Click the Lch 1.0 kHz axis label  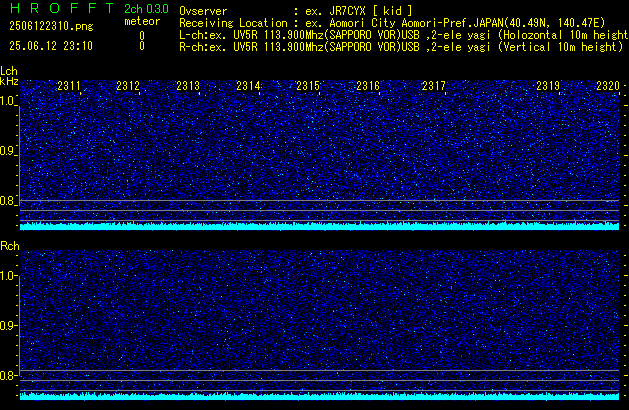tap(7, 101)
